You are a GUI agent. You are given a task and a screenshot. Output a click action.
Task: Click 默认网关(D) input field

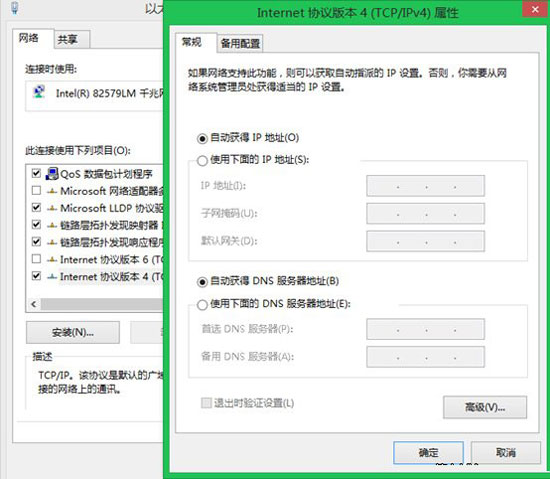click(425, 241)
